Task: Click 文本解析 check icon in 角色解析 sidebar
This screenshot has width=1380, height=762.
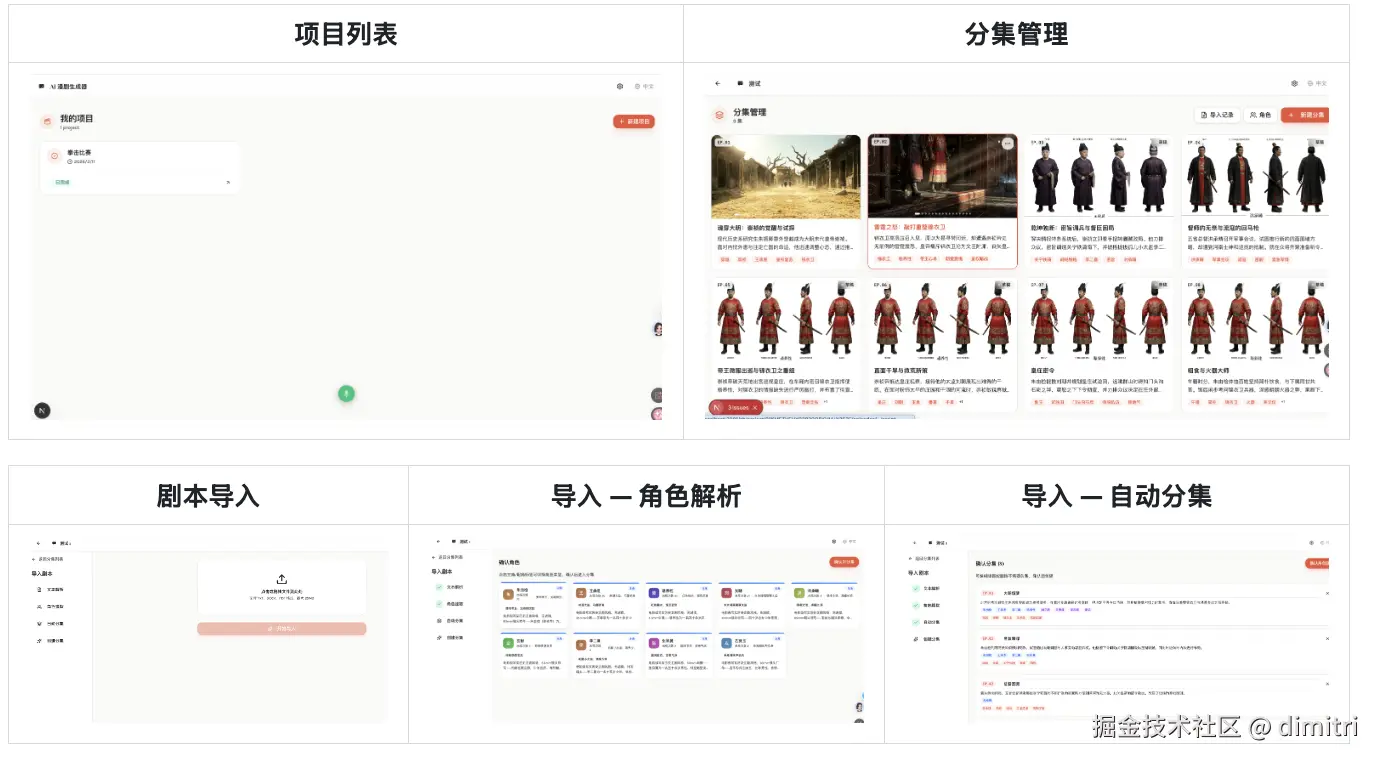Action: pos(439,587)
